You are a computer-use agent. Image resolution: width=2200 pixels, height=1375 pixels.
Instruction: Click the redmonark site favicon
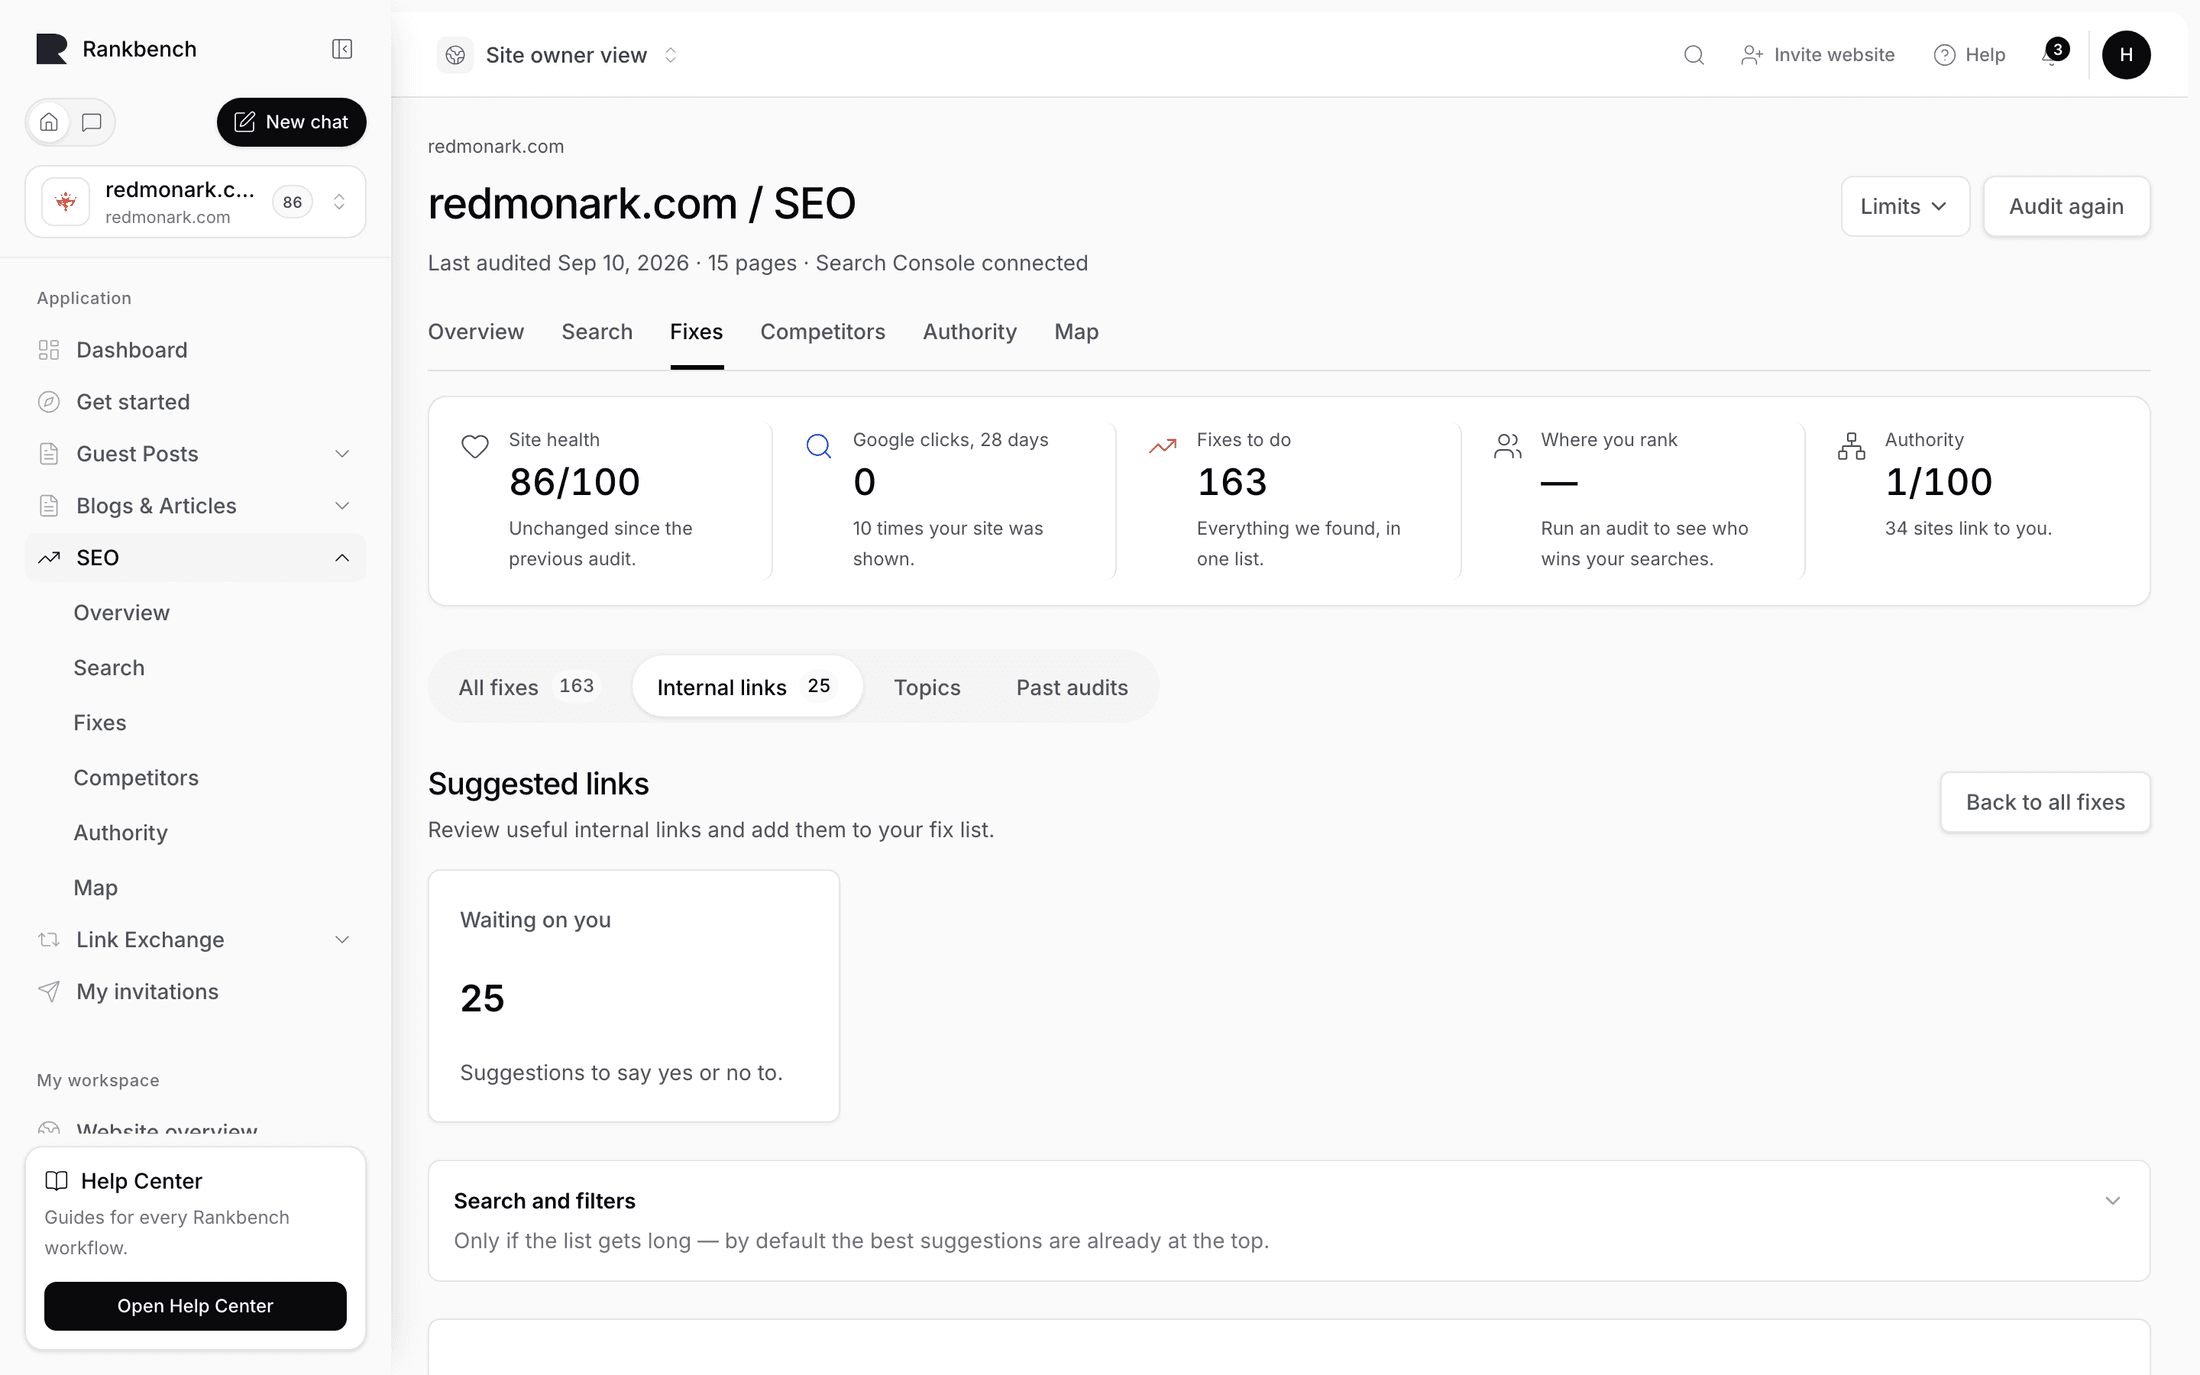[66, 202]
